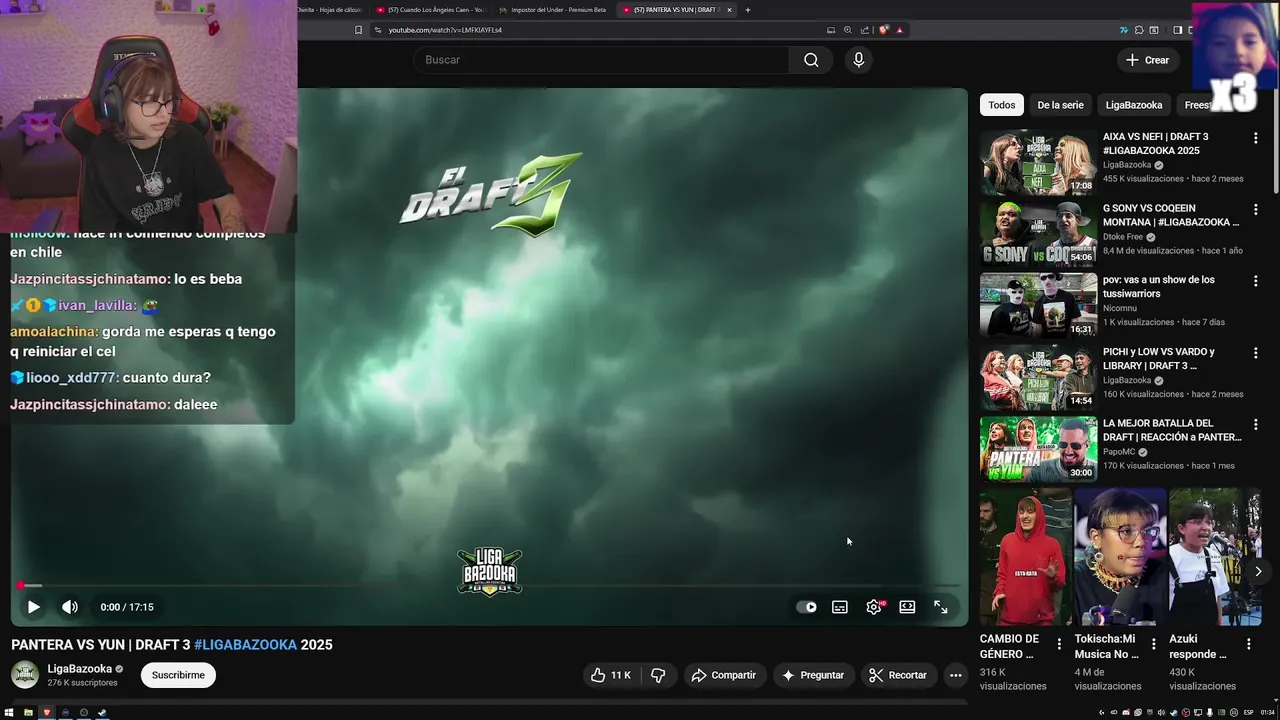Open the Crear menu
This screenshot has height=720, width=1280.
click(x=1147, y=60)
